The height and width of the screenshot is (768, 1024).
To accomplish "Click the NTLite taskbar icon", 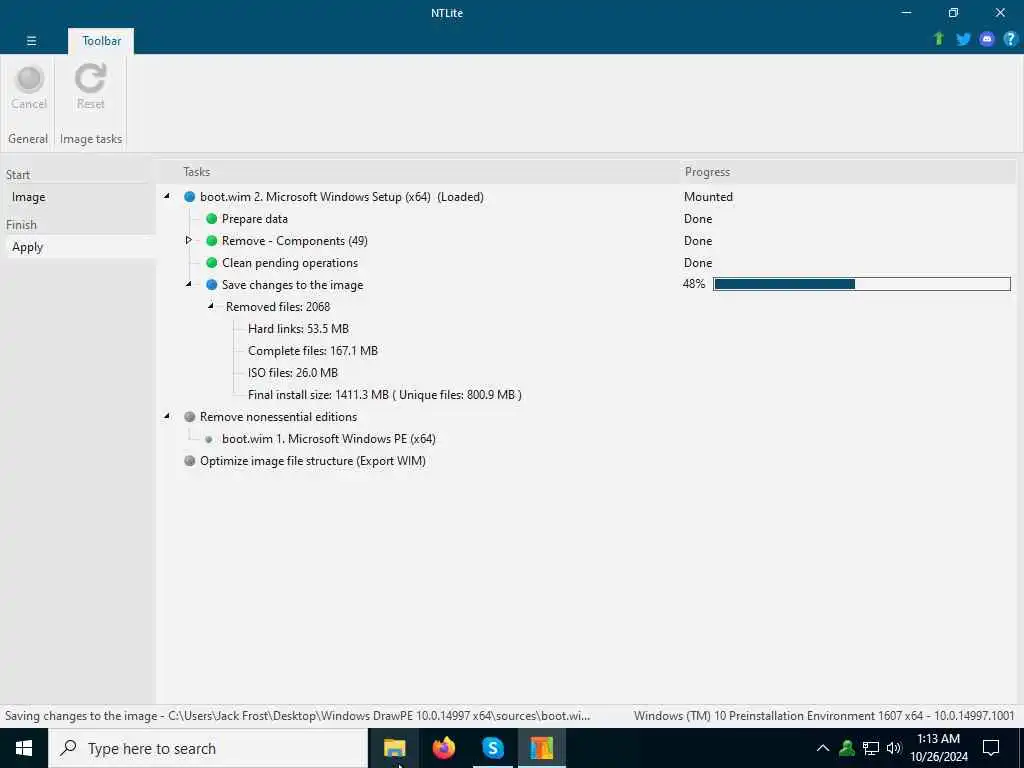I will [541, 748].
